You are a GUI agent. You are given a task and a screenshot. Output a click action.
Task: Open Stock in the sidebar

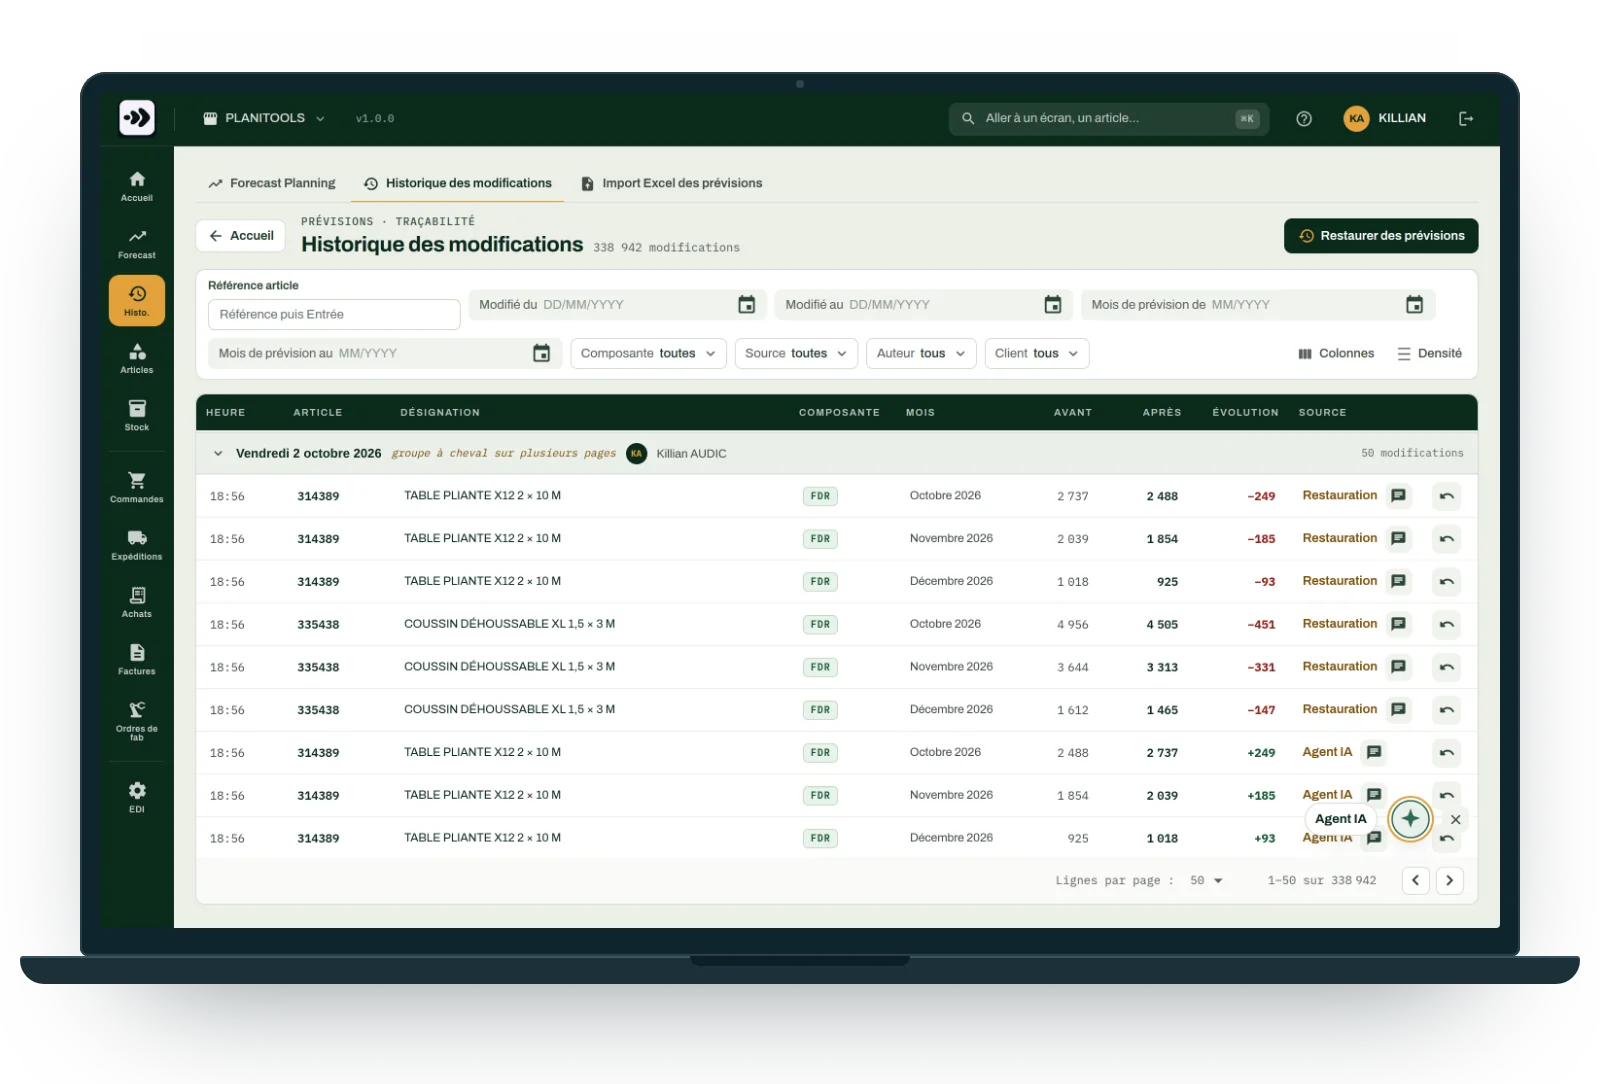[137, 415]
